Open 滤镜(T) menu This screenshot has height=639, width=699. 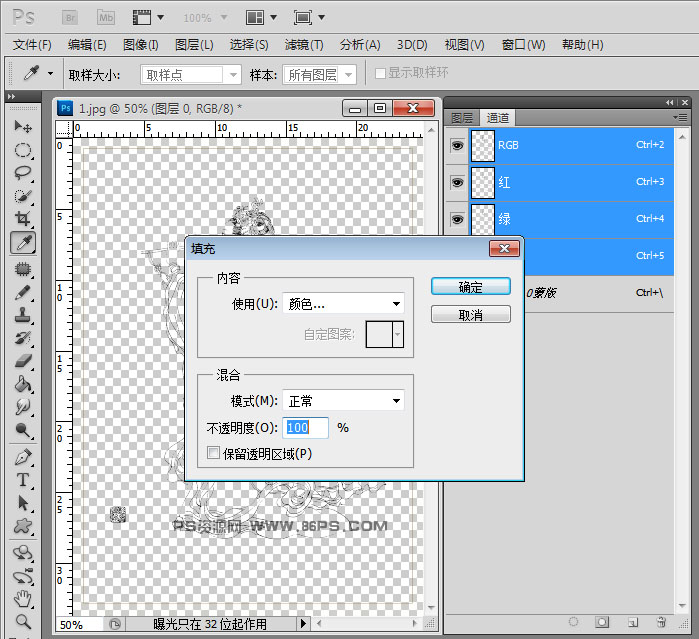pyautogui.click(x=304, y=45)
